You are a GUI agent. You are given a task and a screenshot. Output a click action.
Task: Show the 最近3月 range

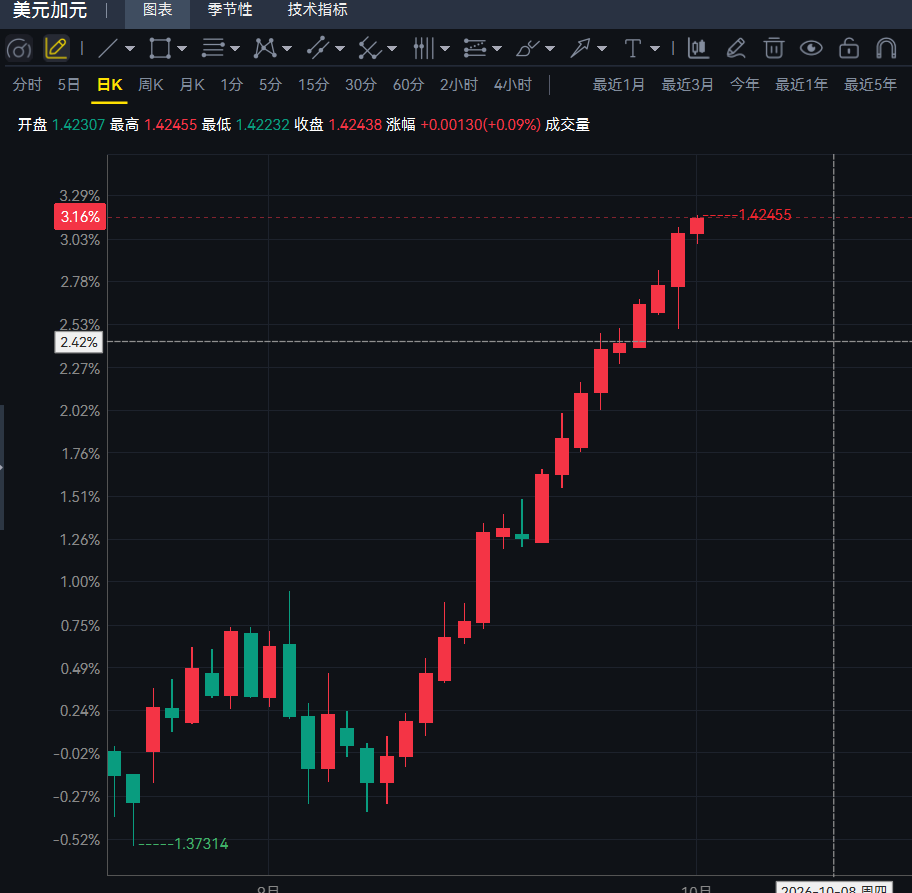(687, 85)
